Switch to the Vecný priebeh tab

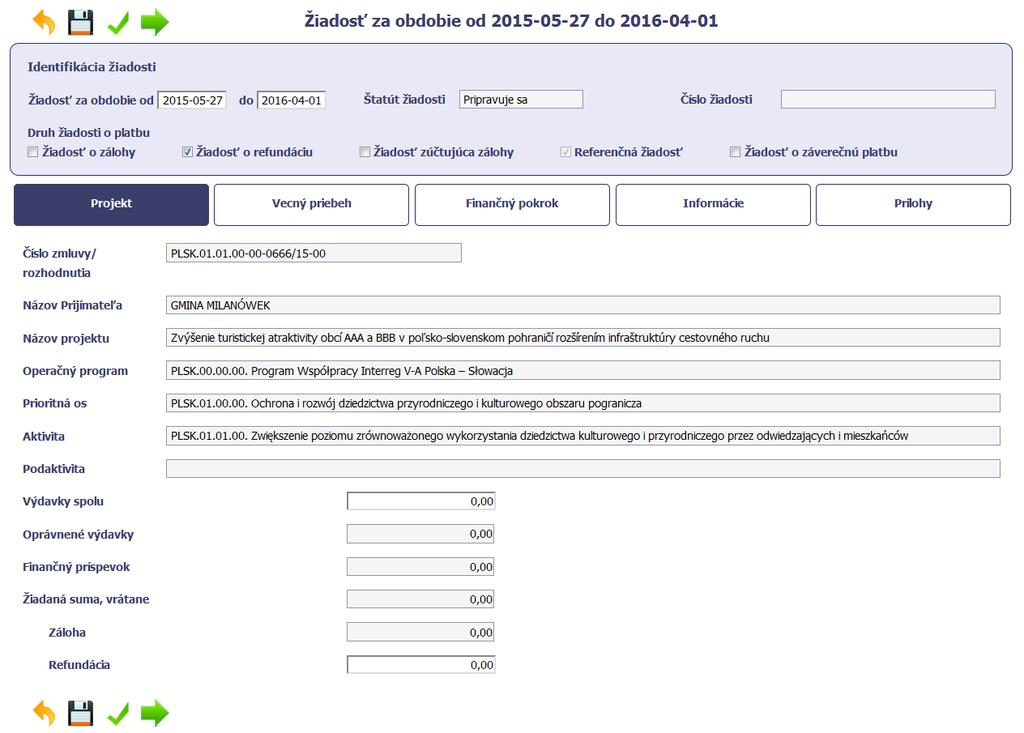pos(312,204)
